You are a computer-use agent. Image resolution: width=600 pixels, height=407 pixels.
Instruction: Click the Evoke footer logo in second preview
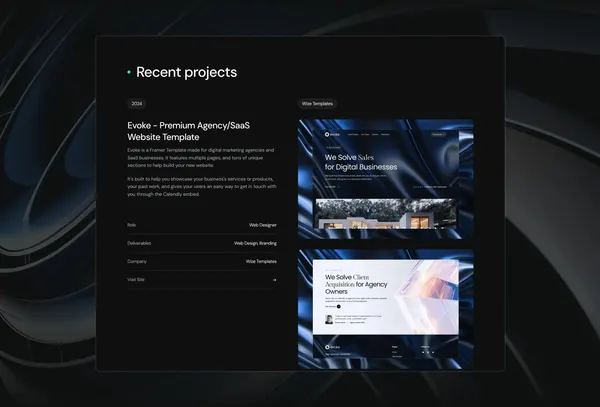pos(332,347)
